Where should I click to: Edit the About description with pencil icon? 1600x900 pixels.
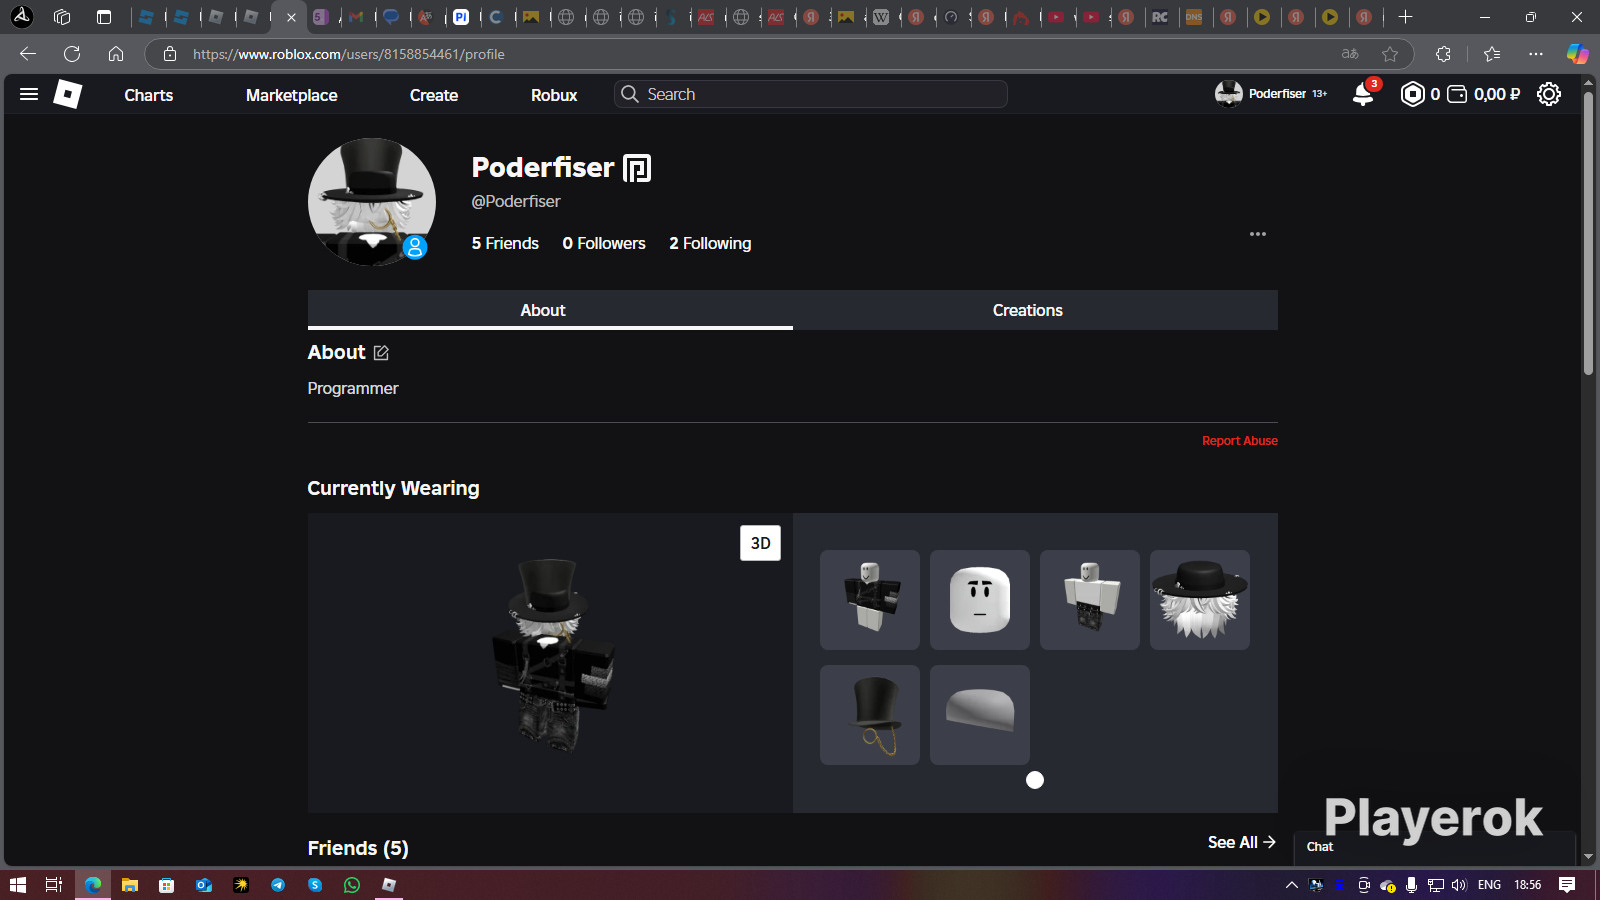coord(381,353)
